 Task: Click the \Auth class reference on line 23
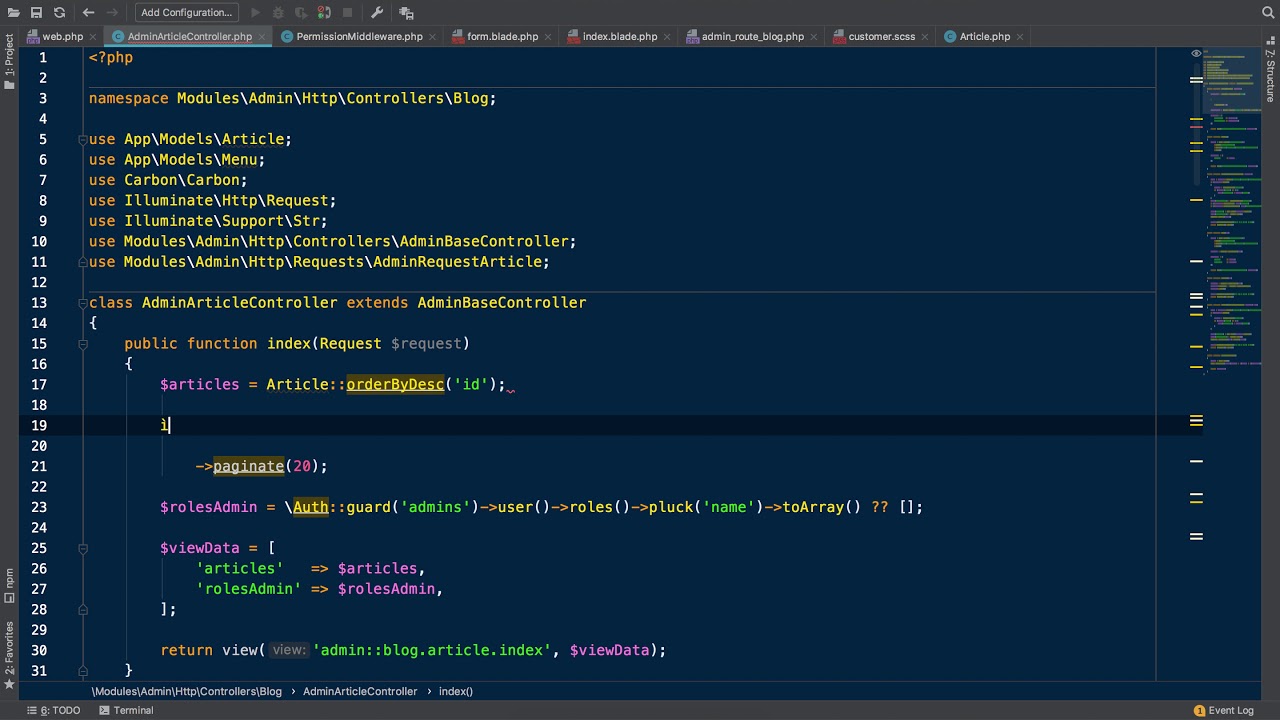pos(306,507)
